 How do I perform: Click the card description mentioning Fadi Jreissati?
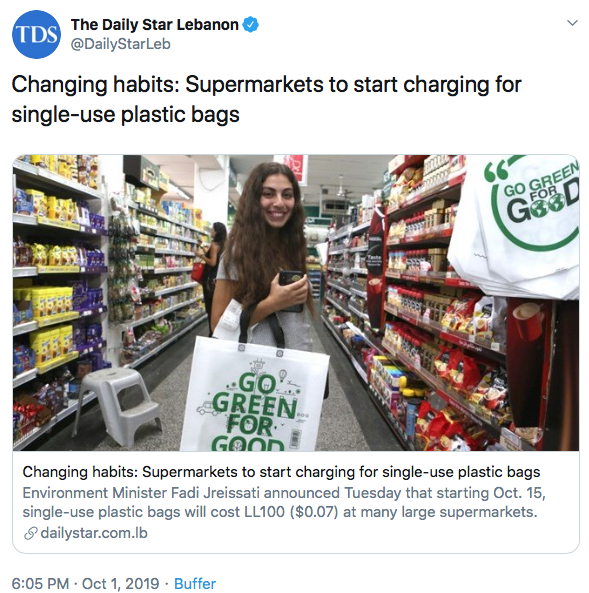pos(284,502)
